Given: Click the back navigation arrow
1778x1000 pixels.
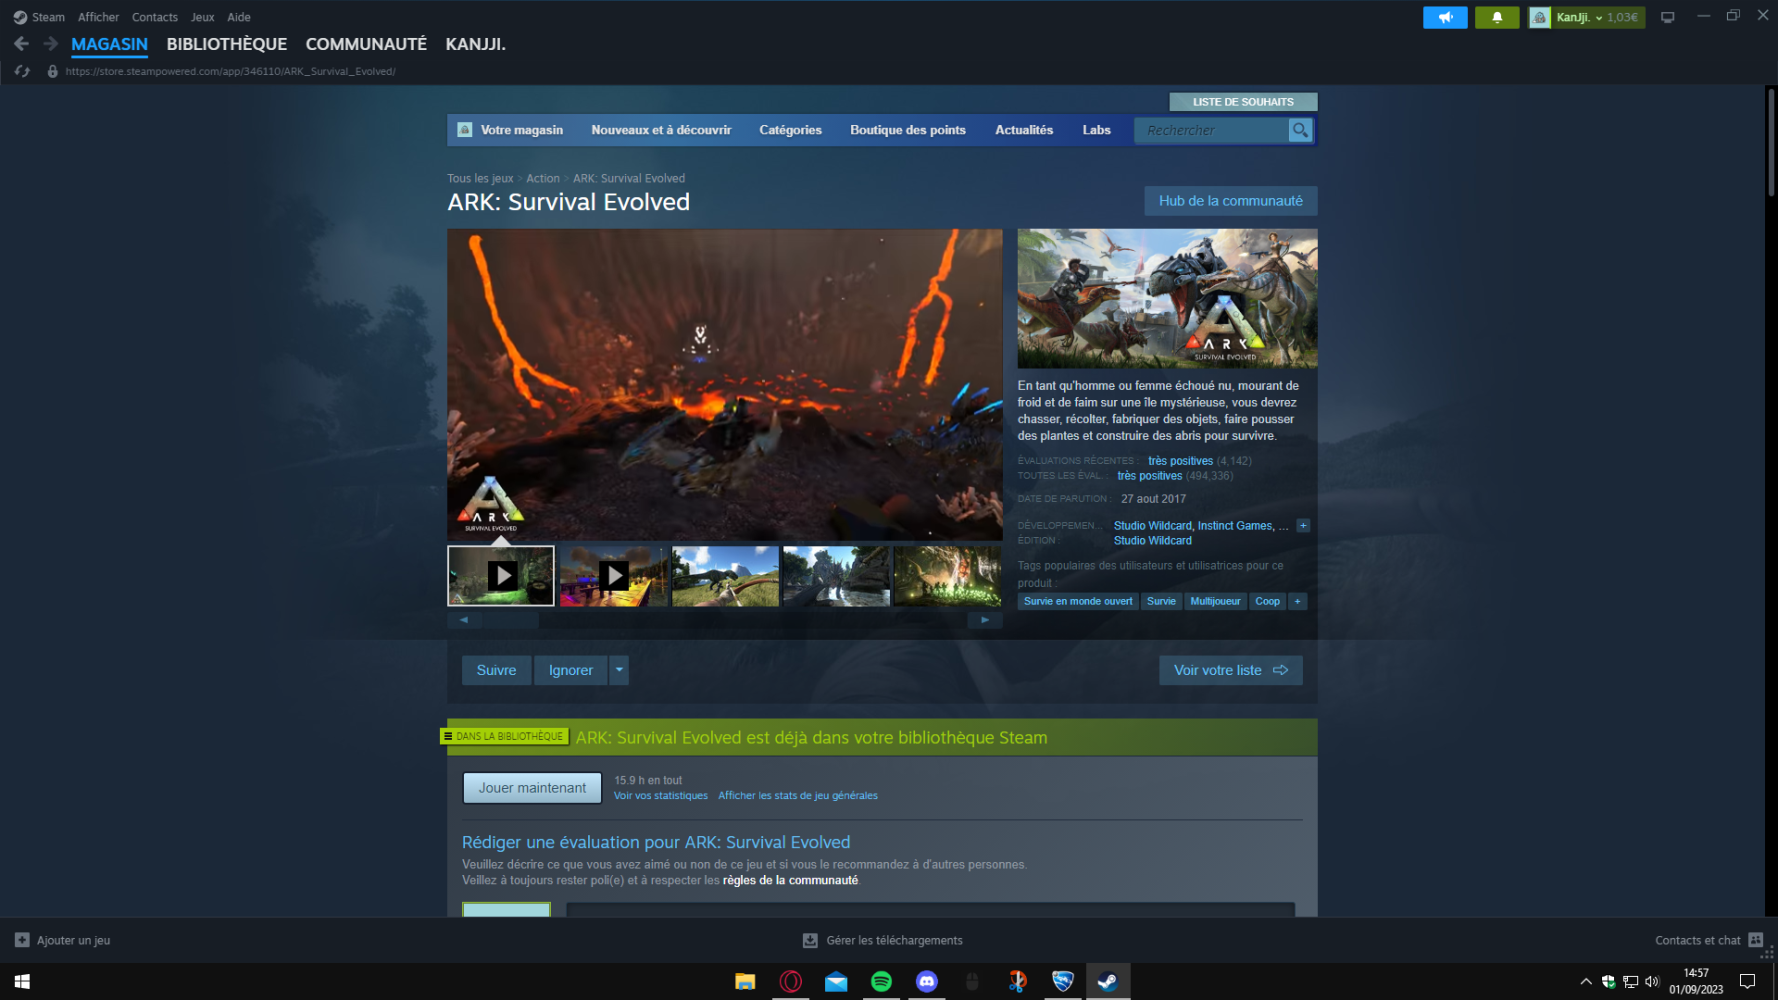Looking at the screenshot, I should pyautogui.click(x=21, y=44).
